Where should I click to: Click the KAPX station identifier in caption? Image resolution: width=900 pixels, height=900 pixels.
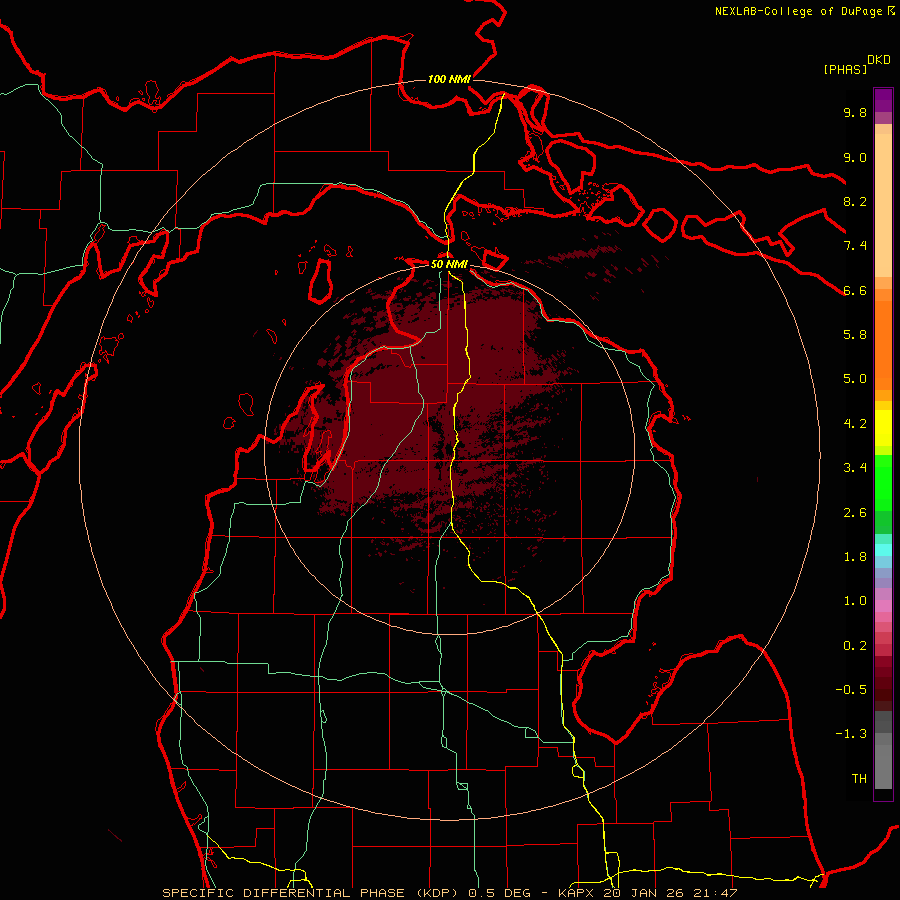point(578,893)
